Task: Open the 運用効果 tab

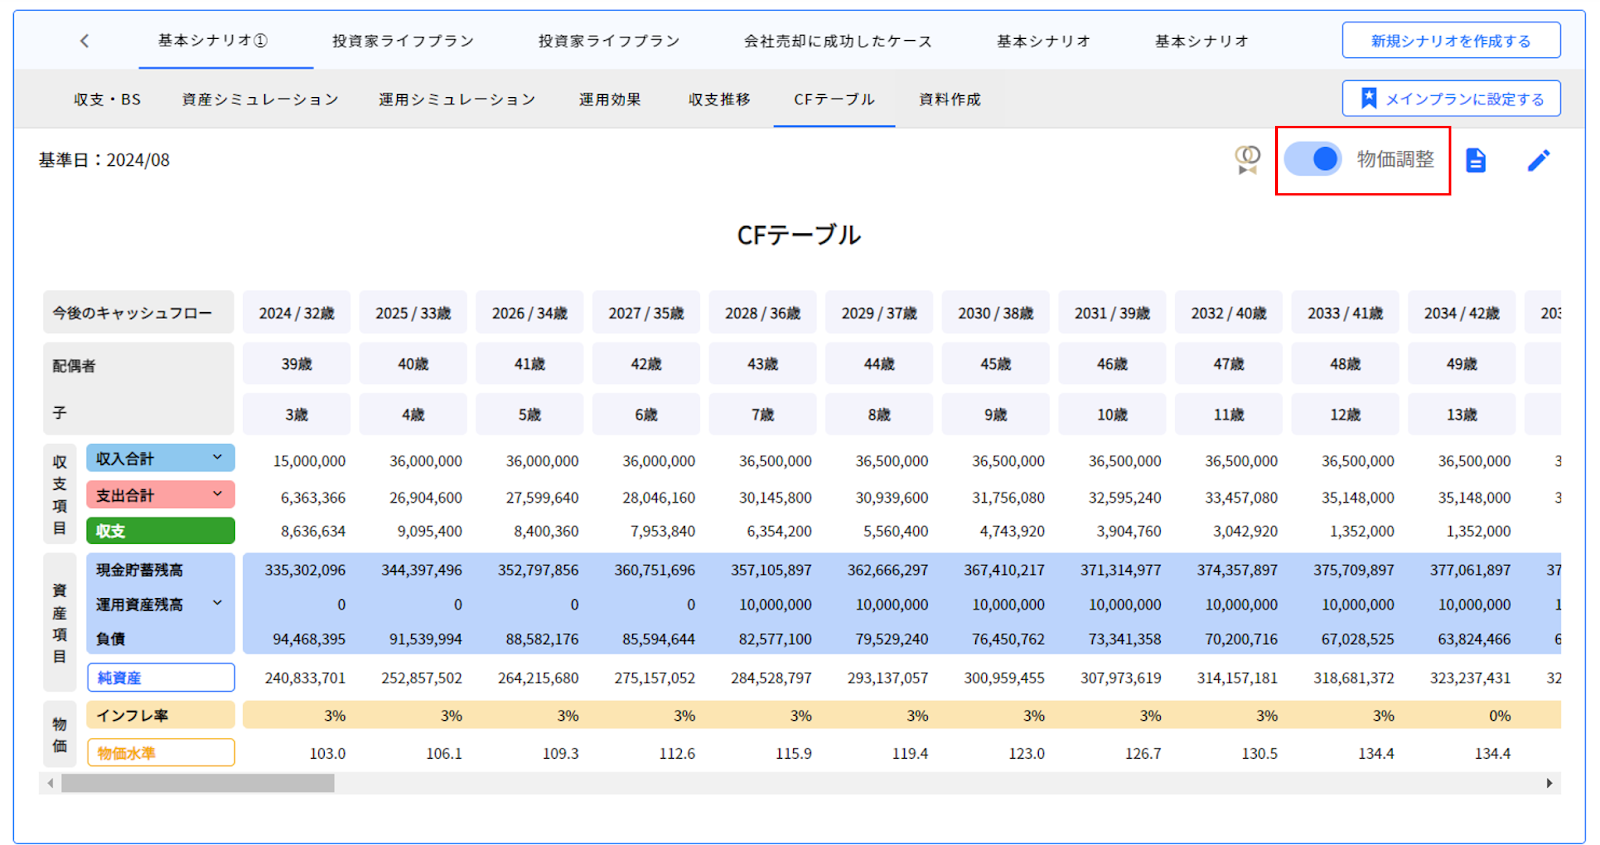Action: (x=610, y=99)
